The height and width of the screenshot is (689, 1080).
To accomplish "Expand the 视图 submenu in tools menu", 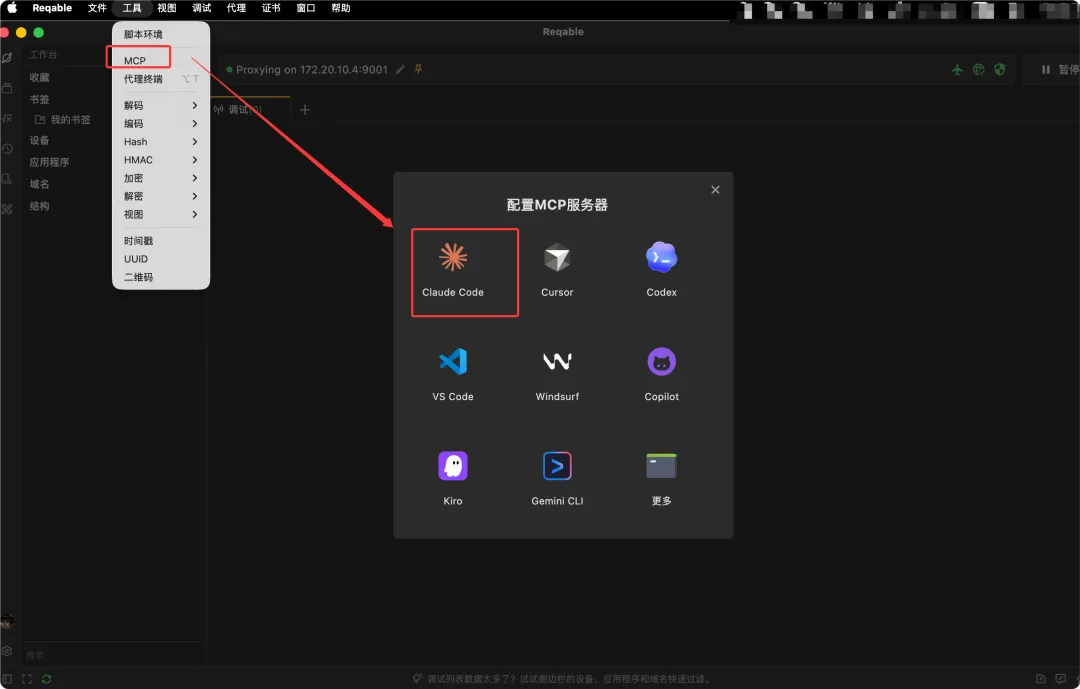I will tap(160, 214).
